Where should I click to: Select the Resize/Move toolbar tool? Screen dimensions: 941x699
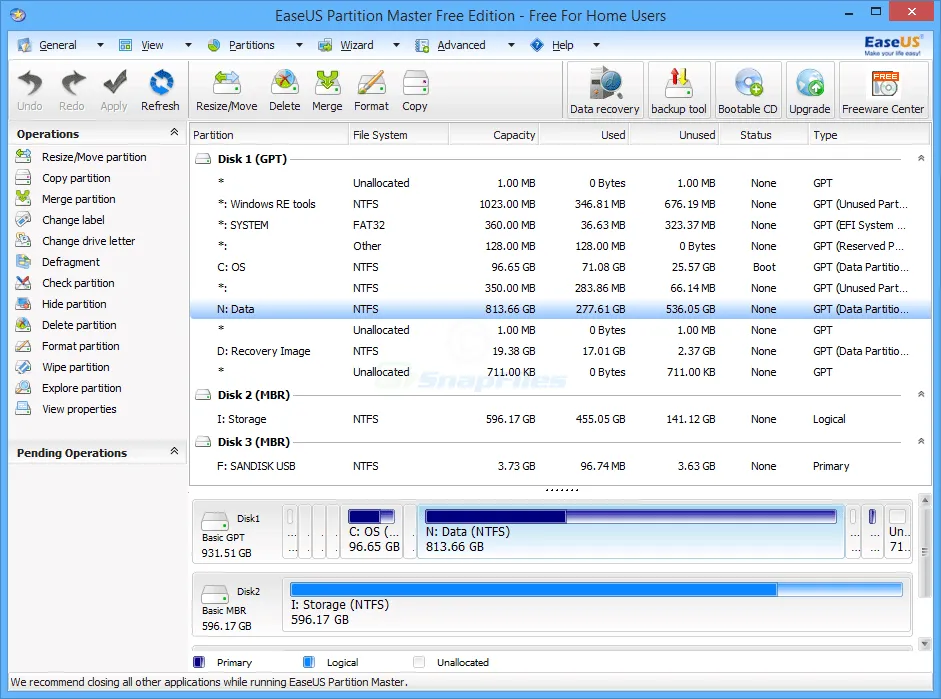point(226,91)
